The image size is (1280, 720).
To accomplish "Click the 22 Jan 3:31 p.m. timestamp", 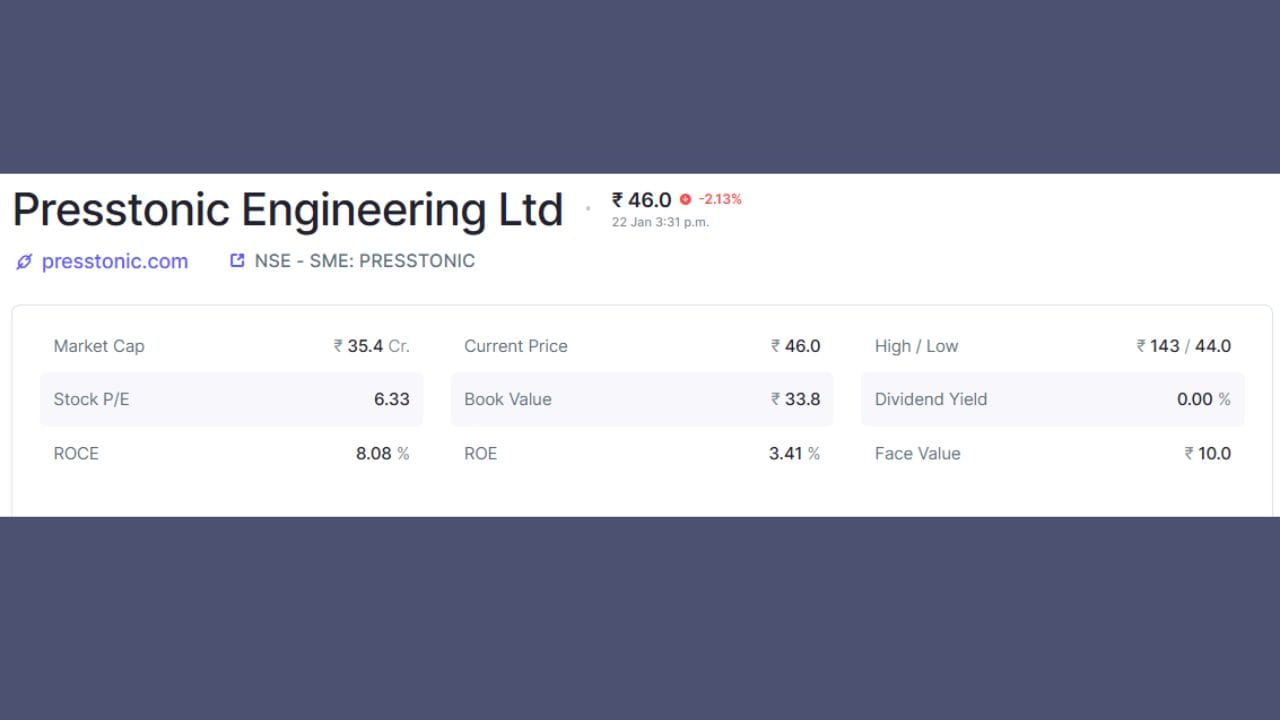I will tap(660, 222).
